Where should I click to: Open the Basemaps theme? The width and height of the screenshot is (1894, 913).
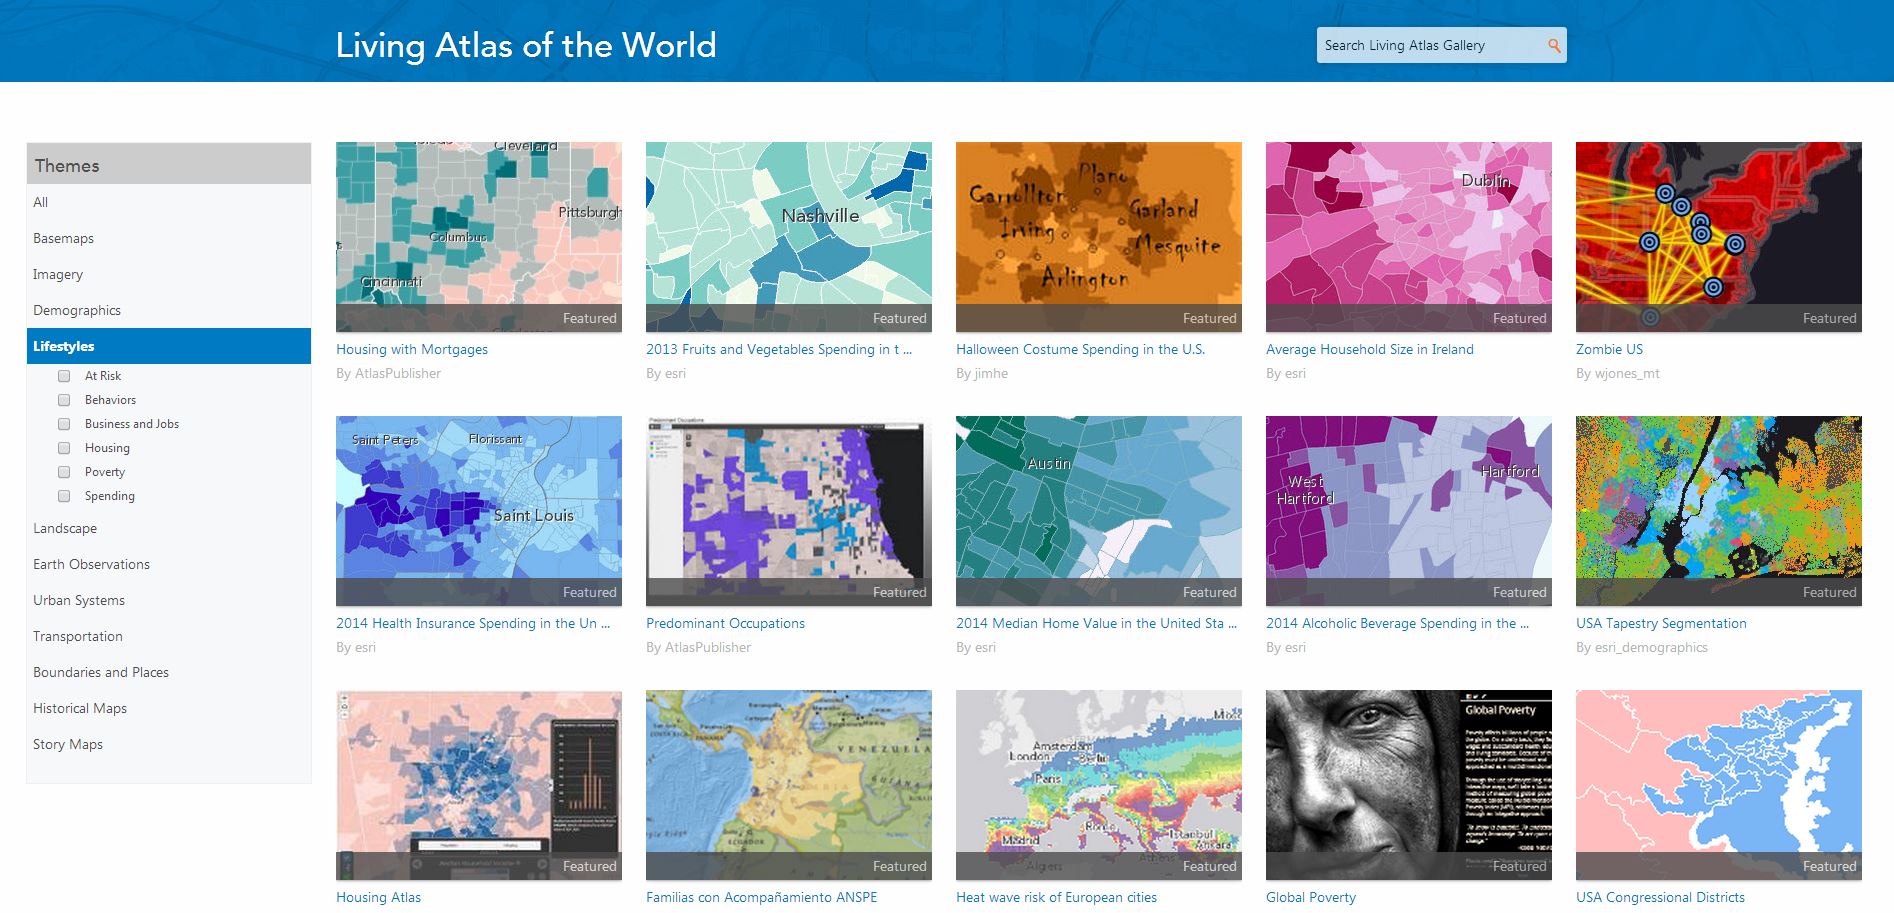tap(169, 238)
